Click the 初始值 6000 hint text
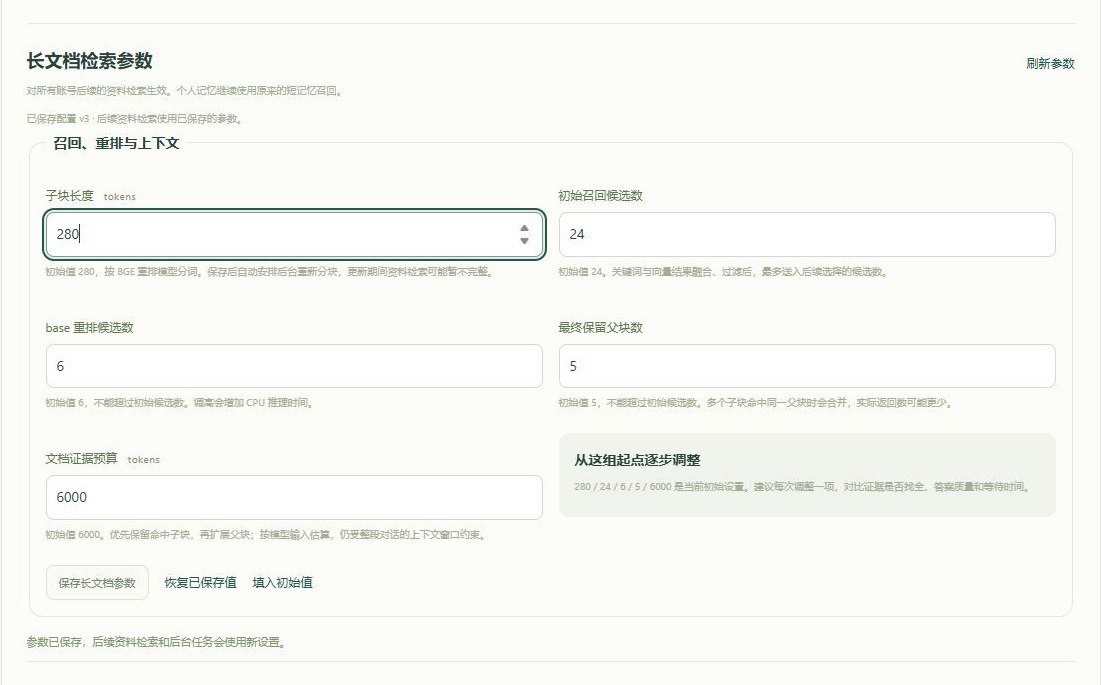 pyautogui.click(x=266, y=535)
